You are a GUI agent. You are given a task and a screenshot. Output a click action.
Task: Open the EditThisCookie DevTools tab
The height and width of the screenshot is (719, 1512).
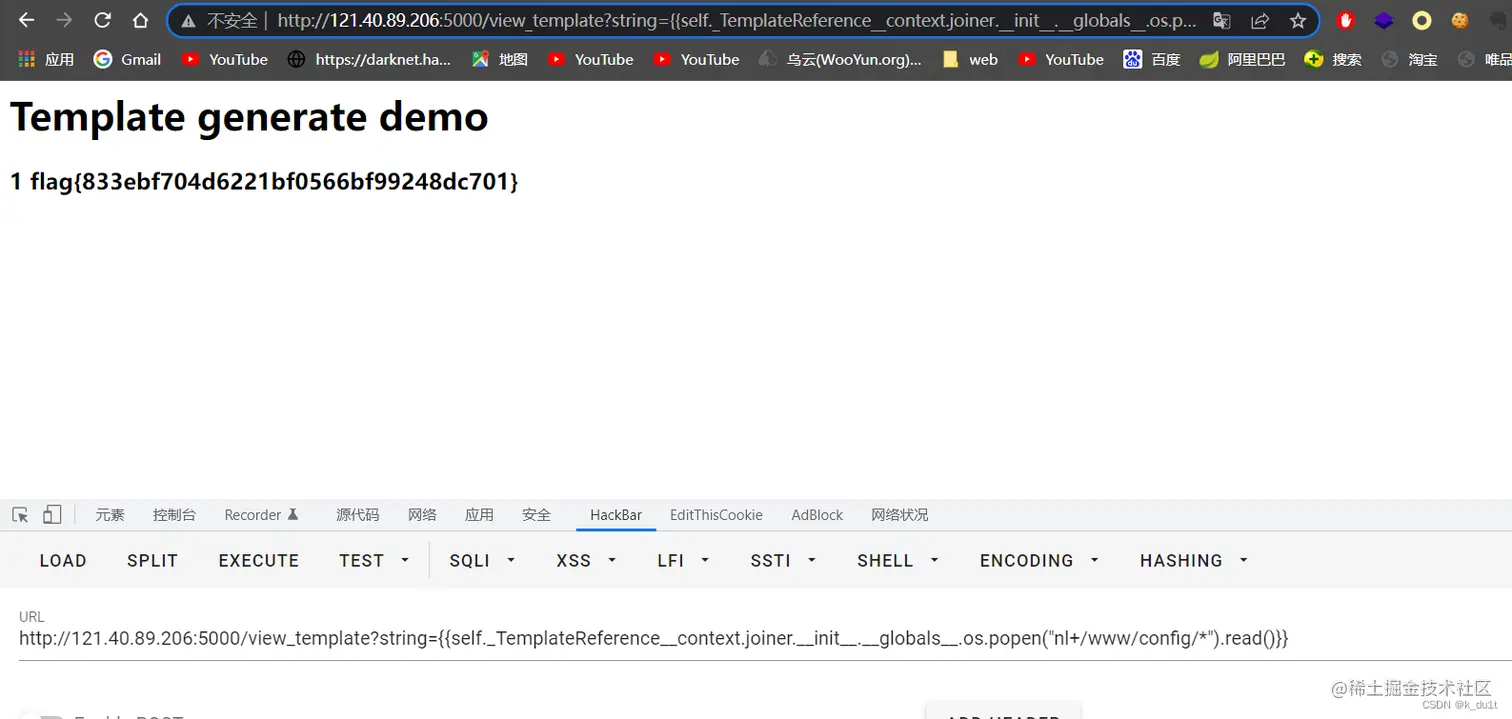(x=716, y=515)
